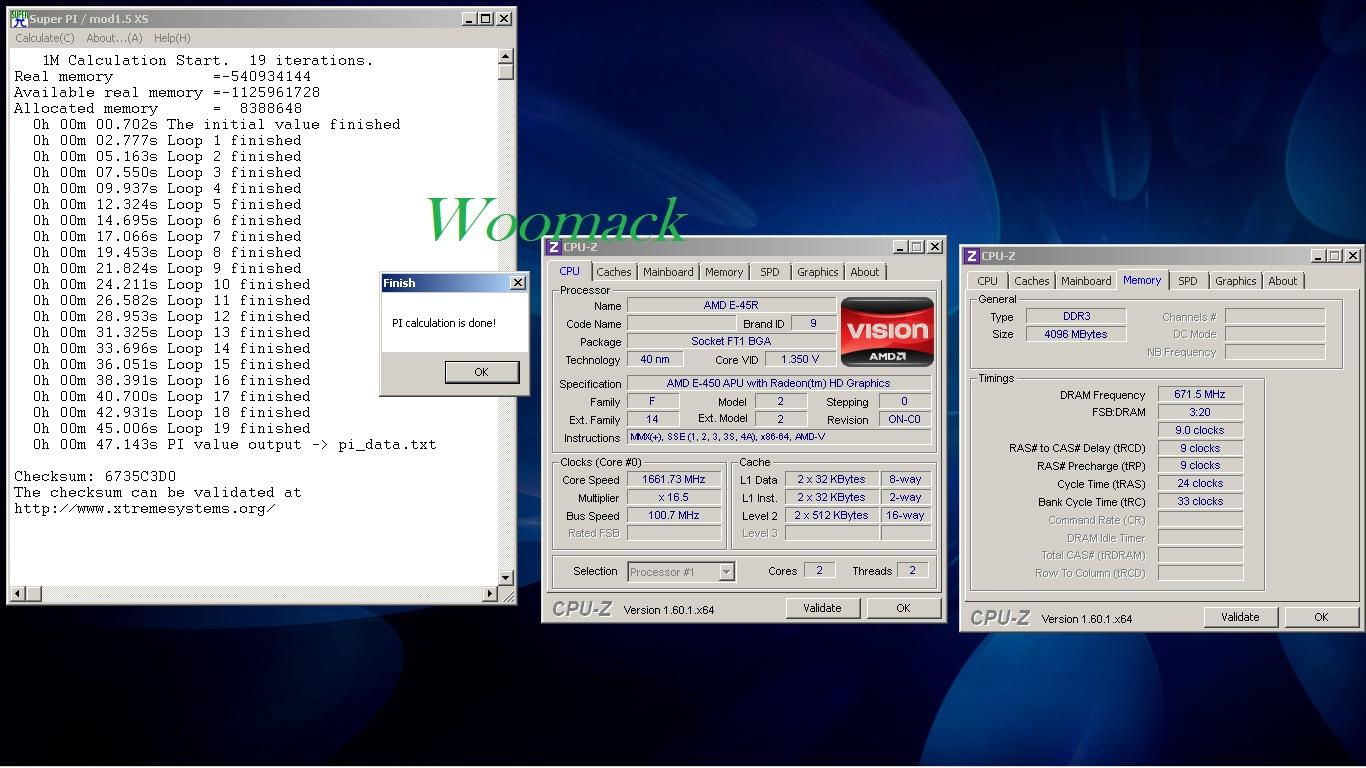
Task: Click the Cores value field showing 2
Action: [819, 571]
